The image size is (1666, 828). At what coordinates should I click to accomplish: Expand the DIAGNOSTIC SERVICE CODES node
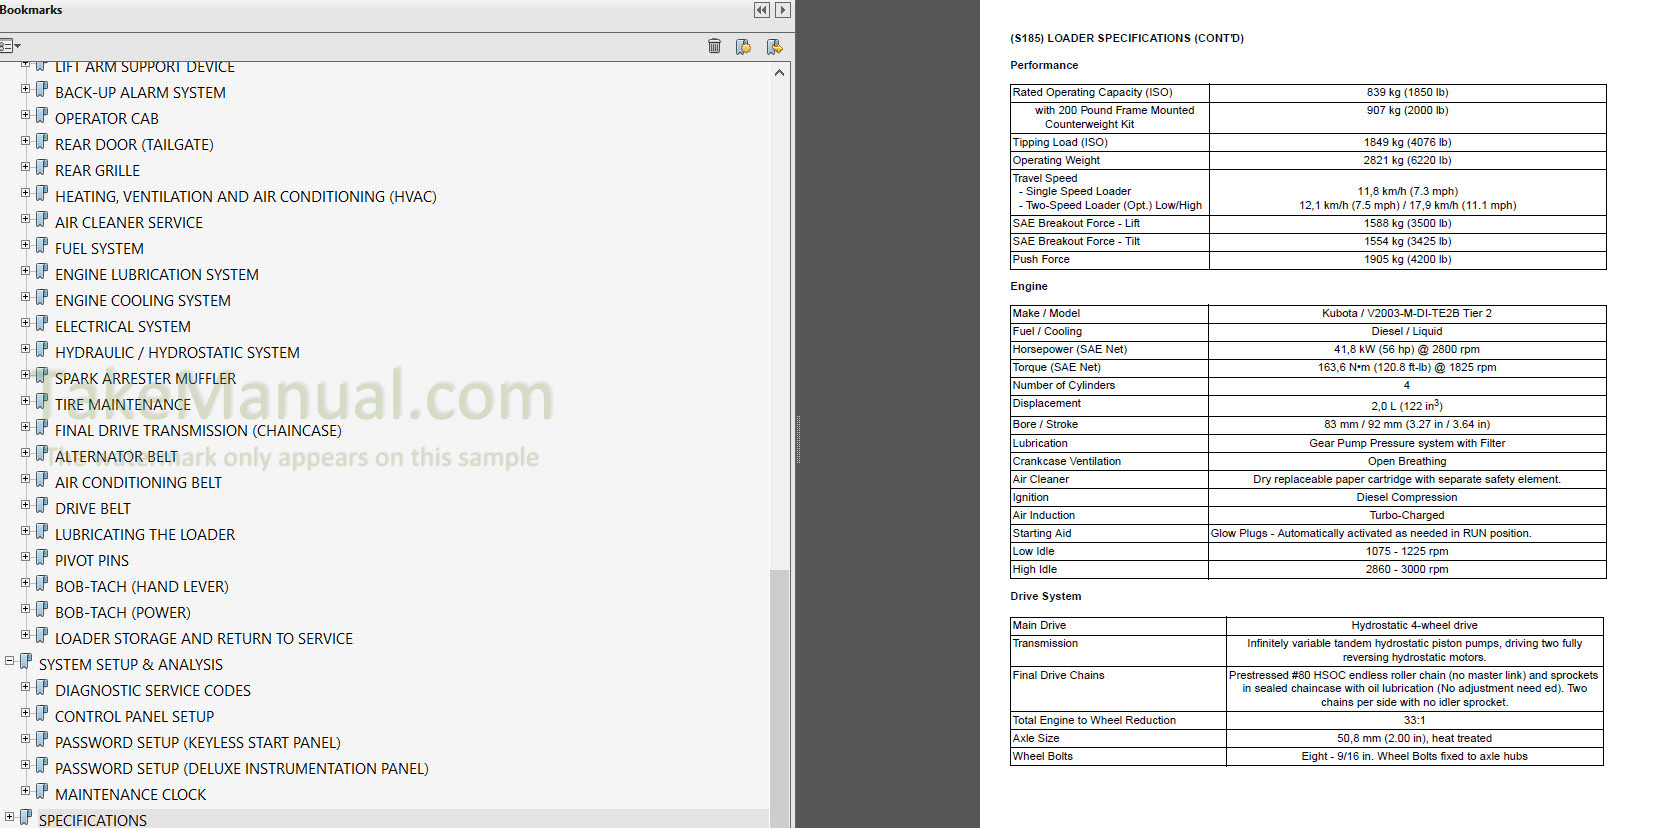(x=26, y=687)
